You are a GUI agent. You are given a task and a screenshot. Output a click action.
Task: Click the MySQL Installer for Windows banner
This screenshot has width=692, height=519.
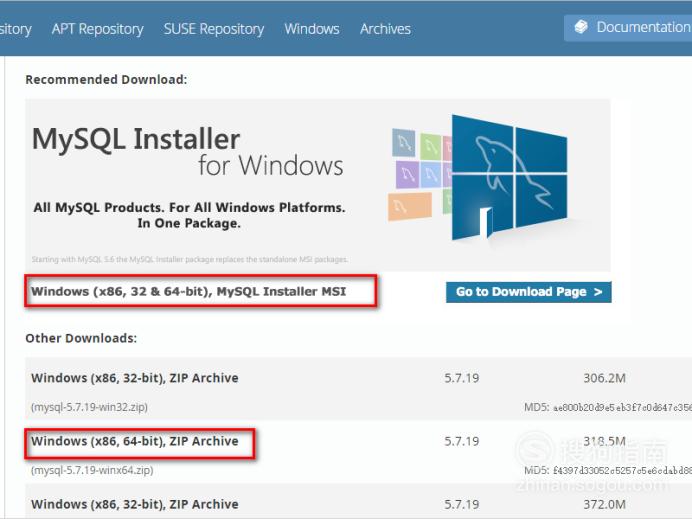point(318,185)
